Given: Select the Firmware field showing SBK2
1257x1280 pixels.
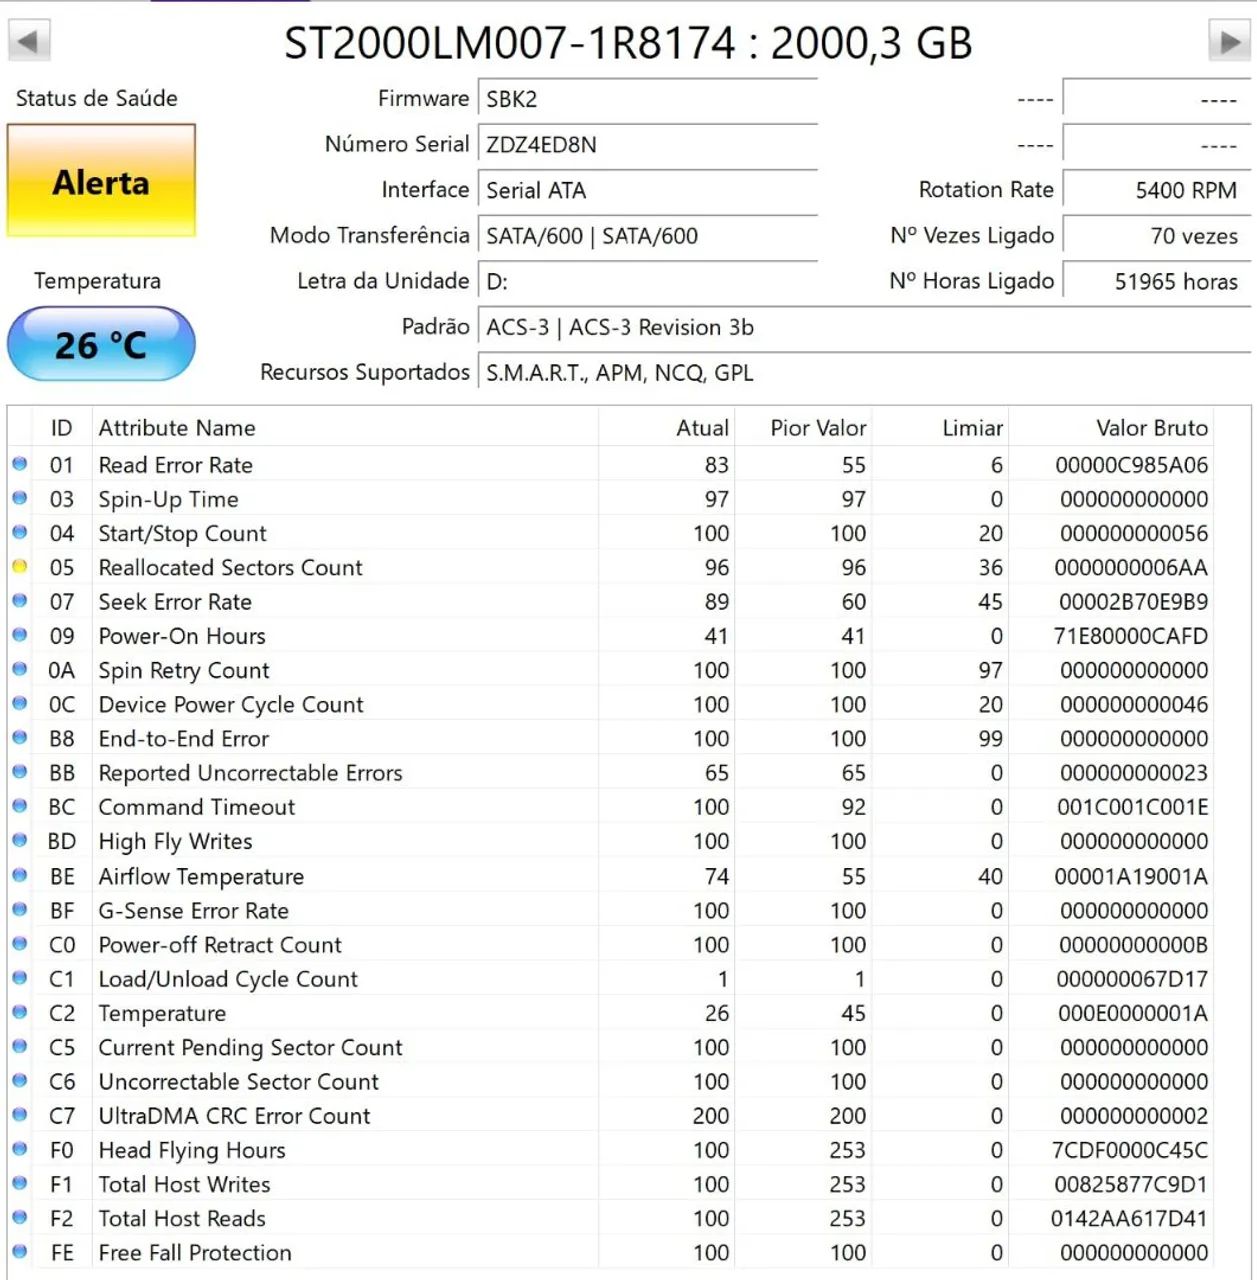Looking at the screenshot, I should [x=648, y=99].
